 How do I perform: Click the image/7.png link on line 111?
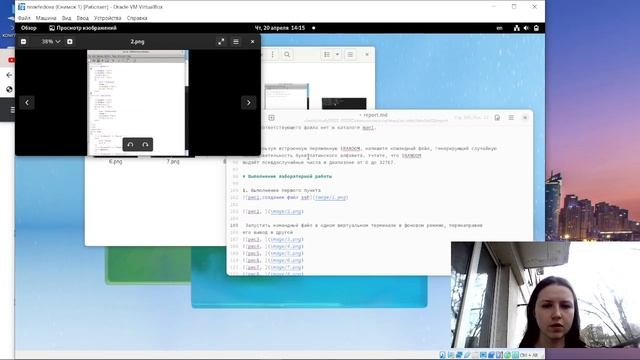click(x=286, y=267)
